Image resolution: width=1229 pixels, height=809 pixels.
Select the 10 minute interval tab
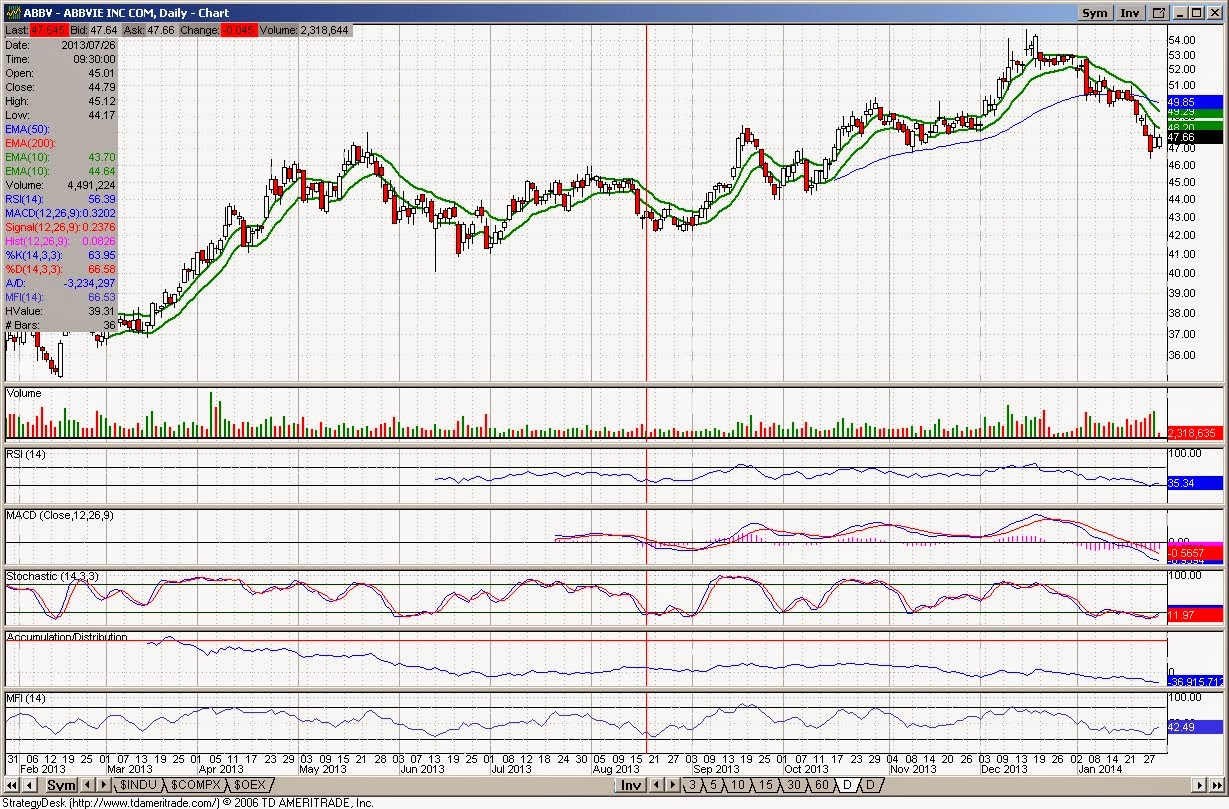[x=738, y=785]
